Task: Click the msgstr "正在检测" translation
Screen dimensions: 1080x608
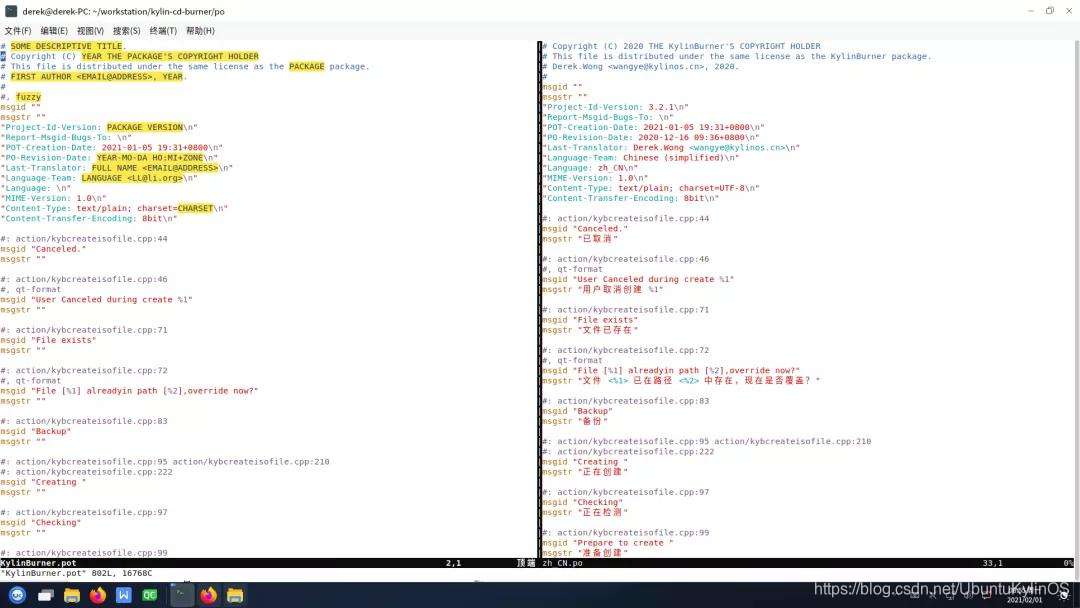Action: coord(585,512)
